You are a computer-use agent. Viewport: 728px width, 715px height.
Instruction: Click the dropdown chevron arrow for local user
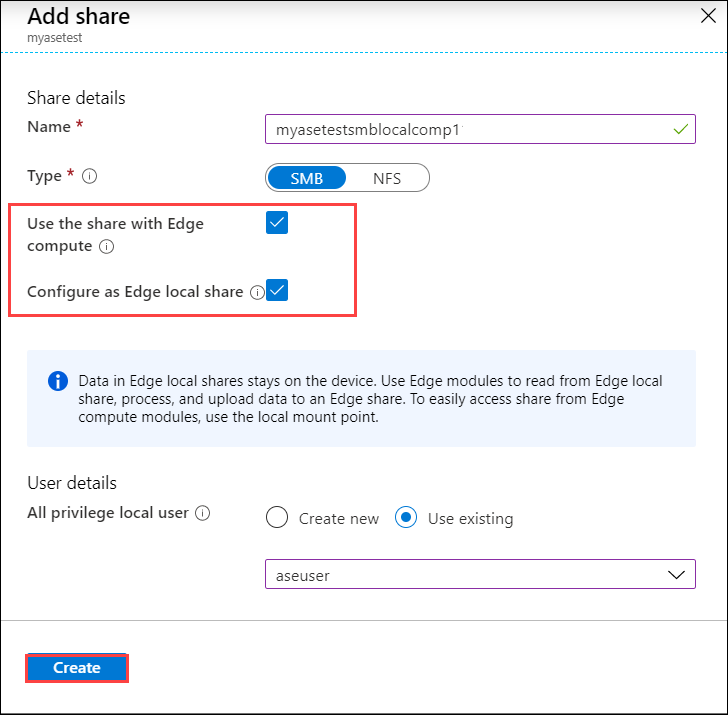[x=673, y=574]
